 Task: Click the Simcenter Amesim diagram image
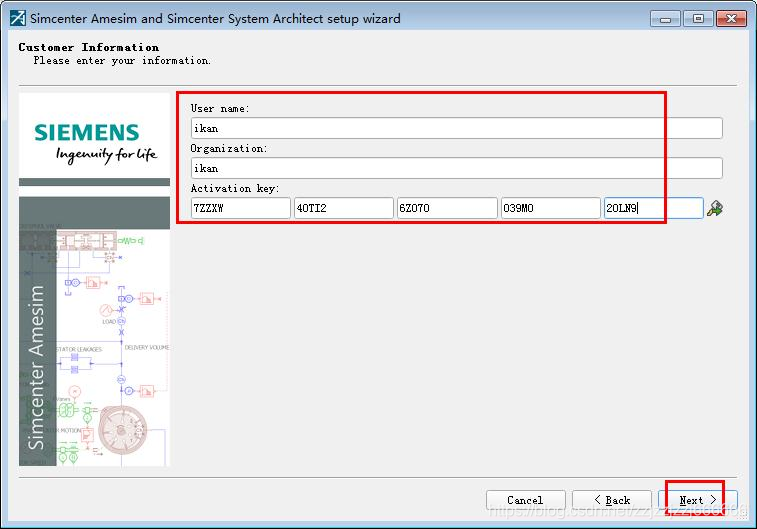(x=94, y=331)
